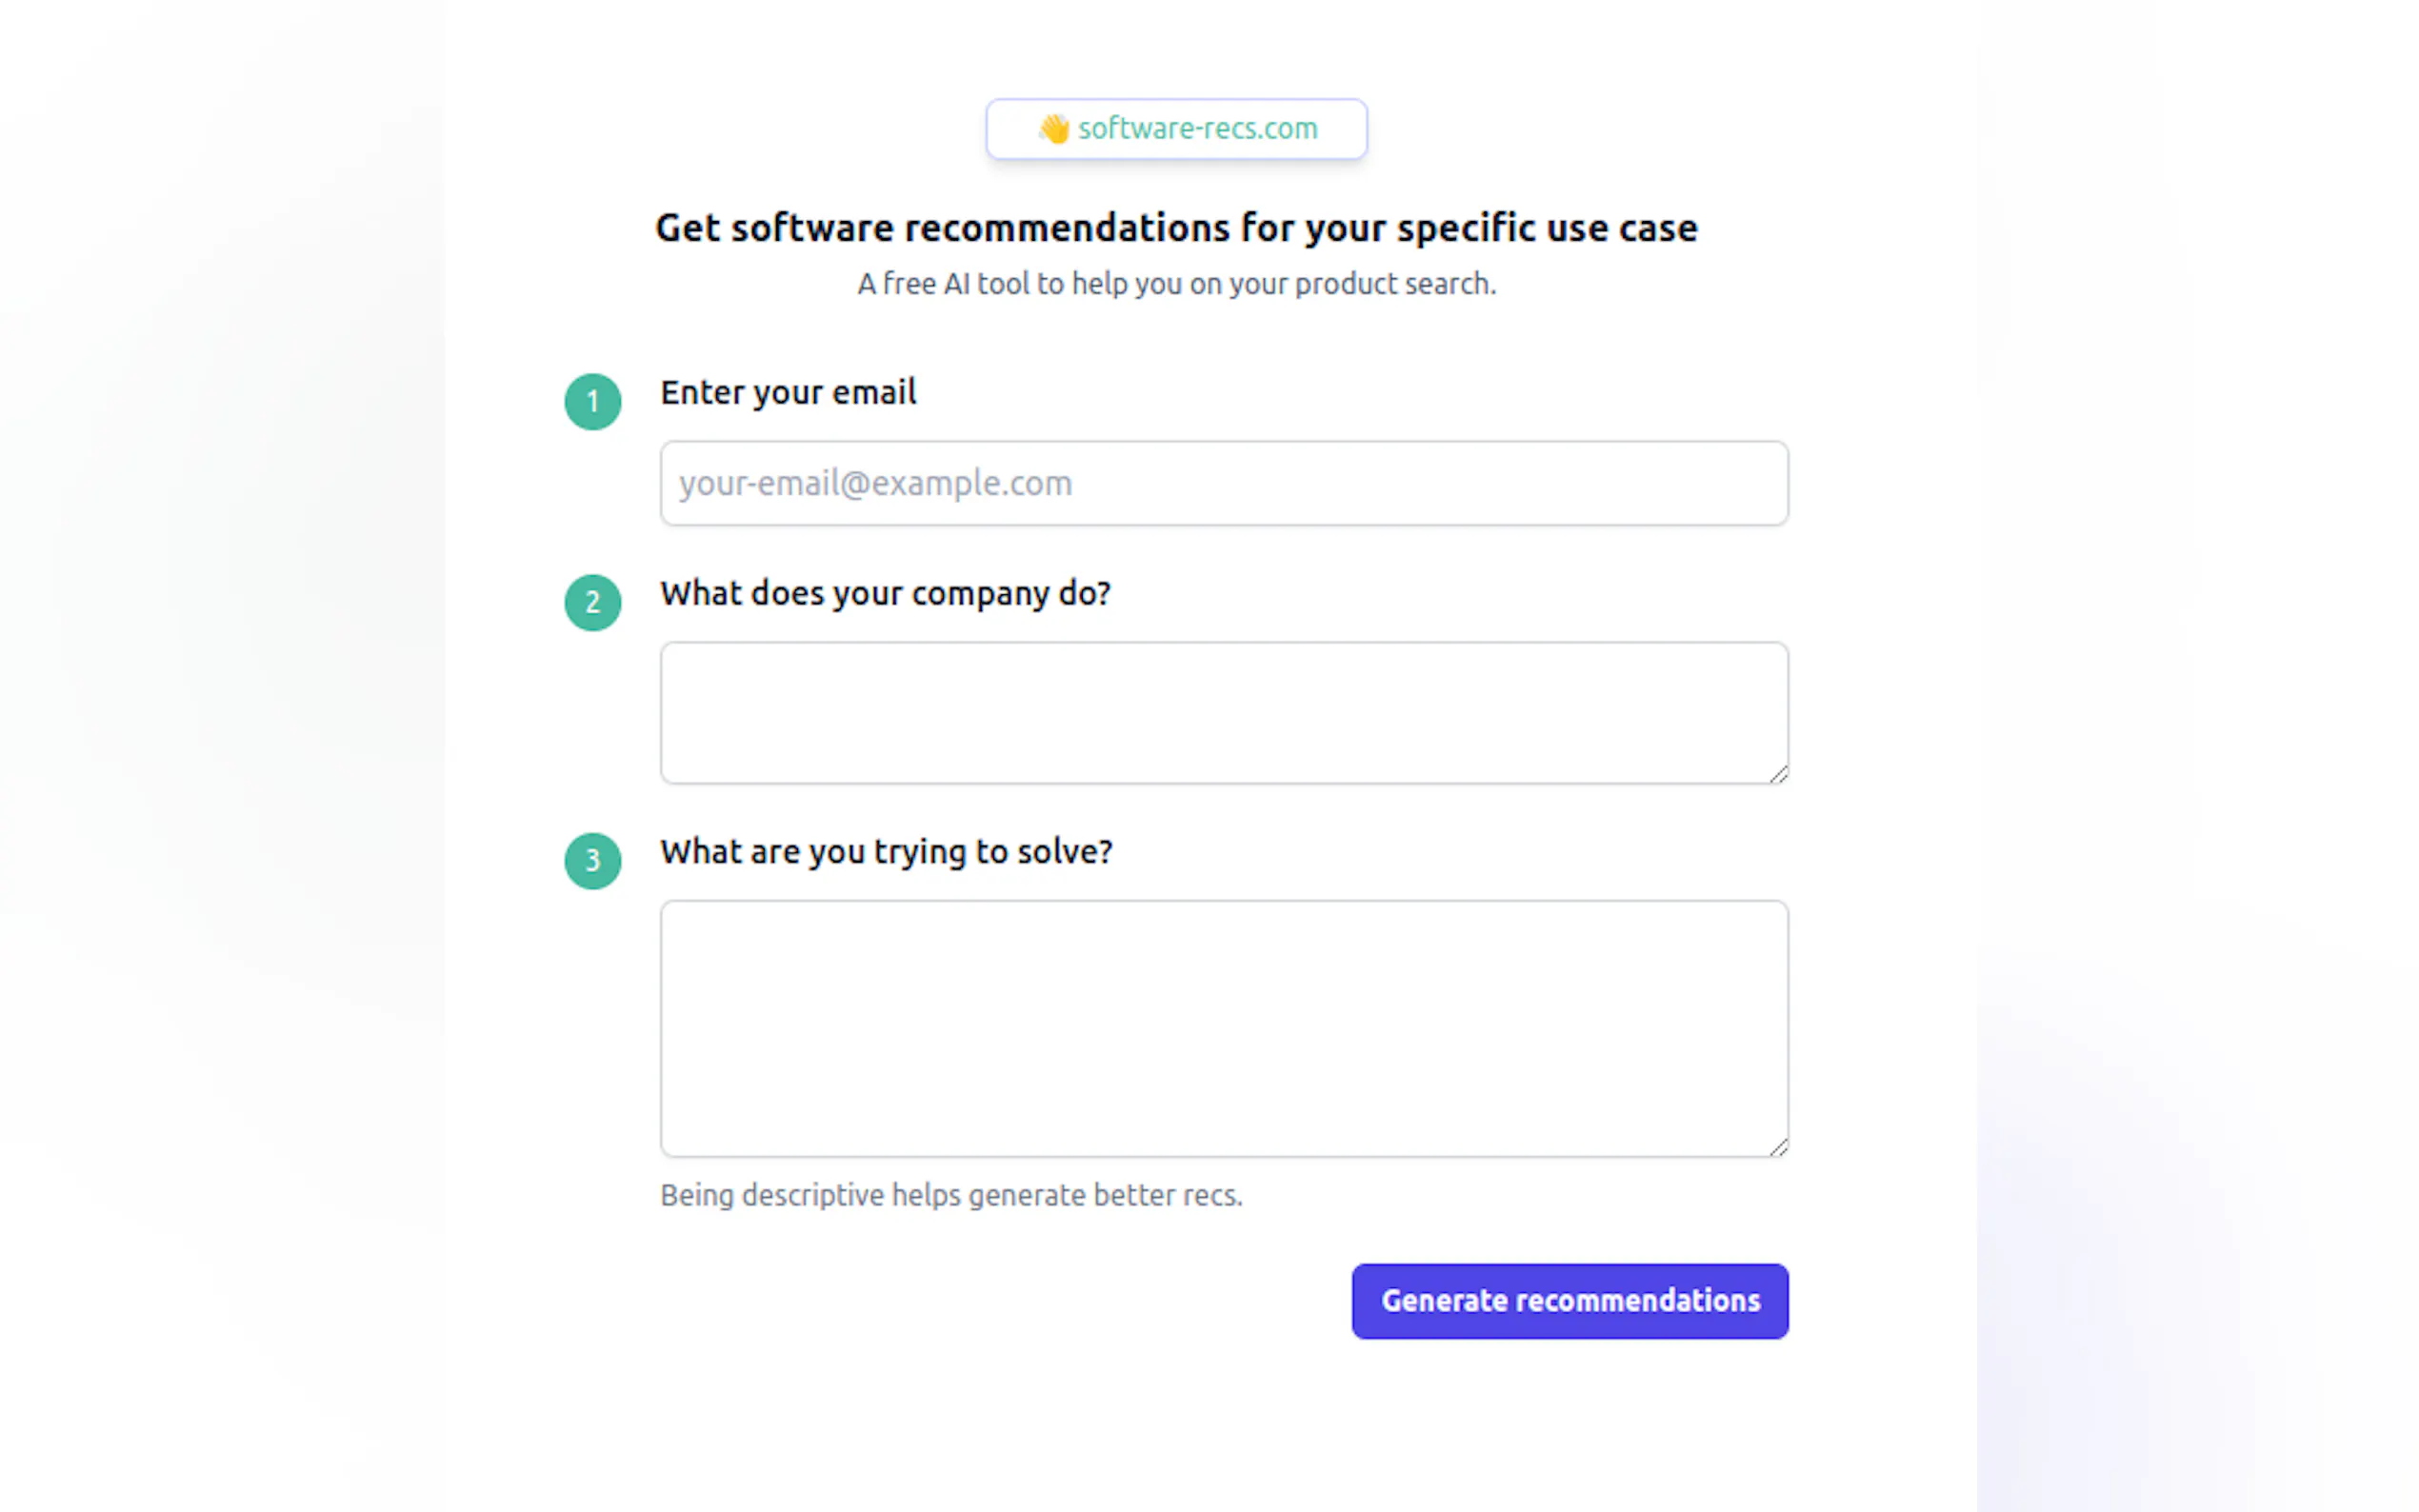Screen dimensions: 2419x1512
Task: Click the waving hand emoji icon
Action: (x=1053, y=129)
